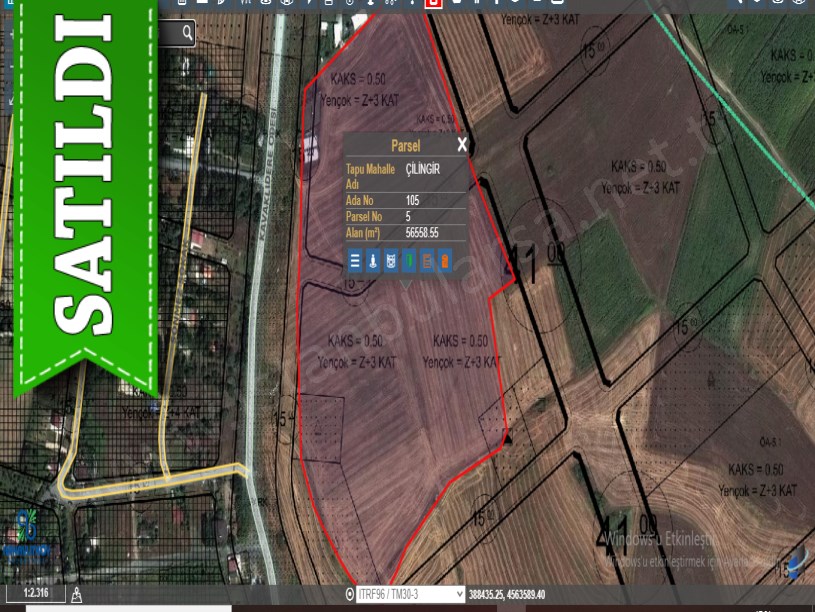This screenshot has height=612, width=815.
Task: Click the grid building icon in Parsel popup
Action: pyautogui.click(x=391, y=262)
